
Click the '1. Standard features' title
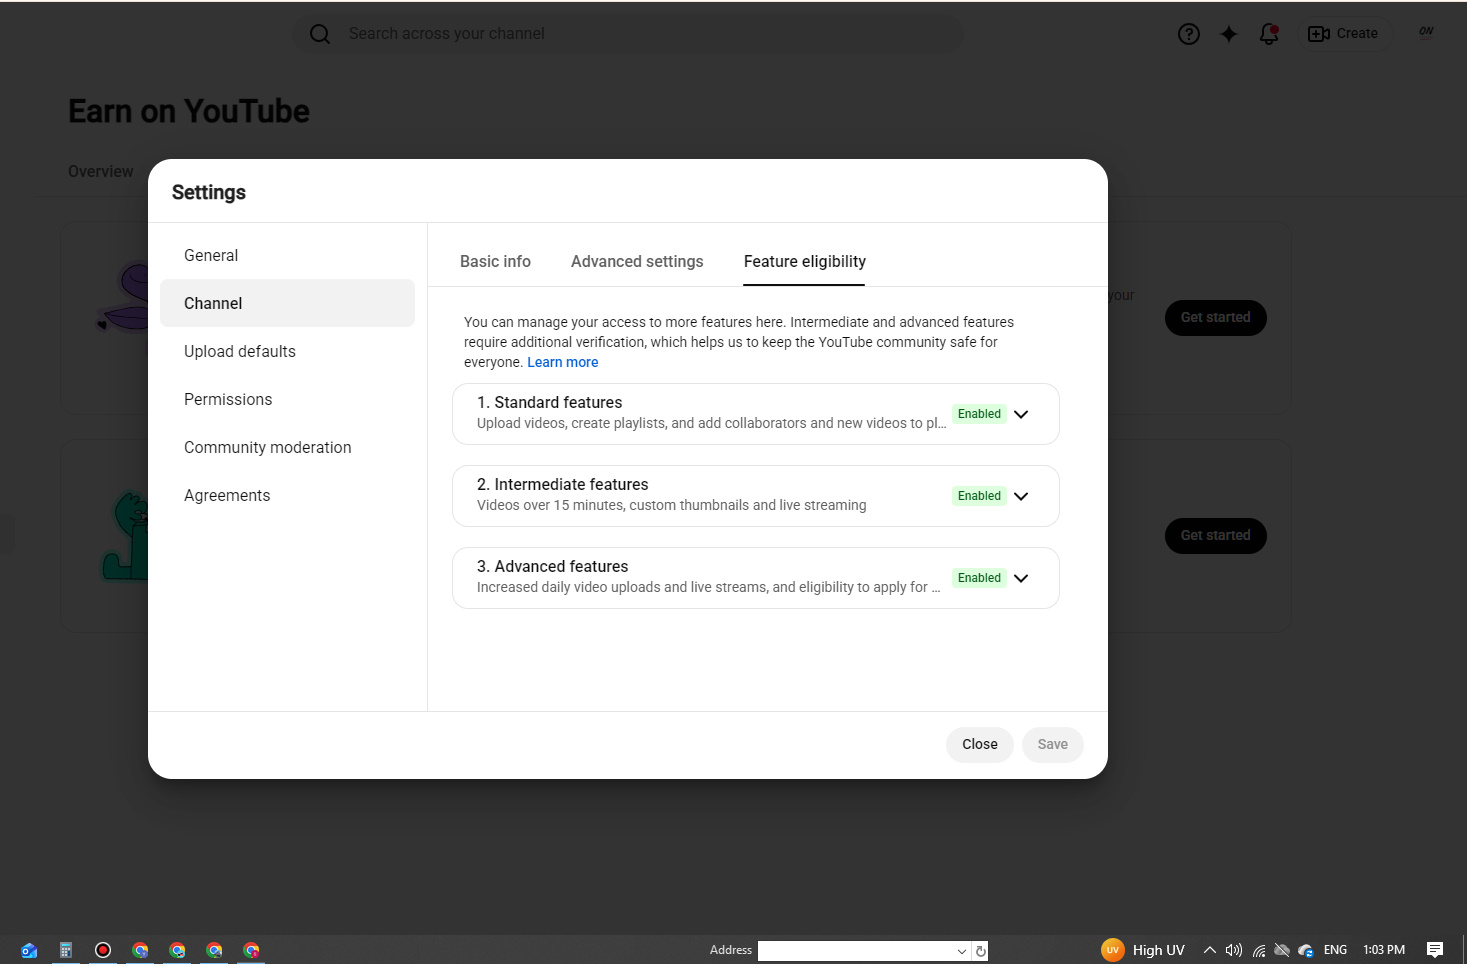(550, 402)
